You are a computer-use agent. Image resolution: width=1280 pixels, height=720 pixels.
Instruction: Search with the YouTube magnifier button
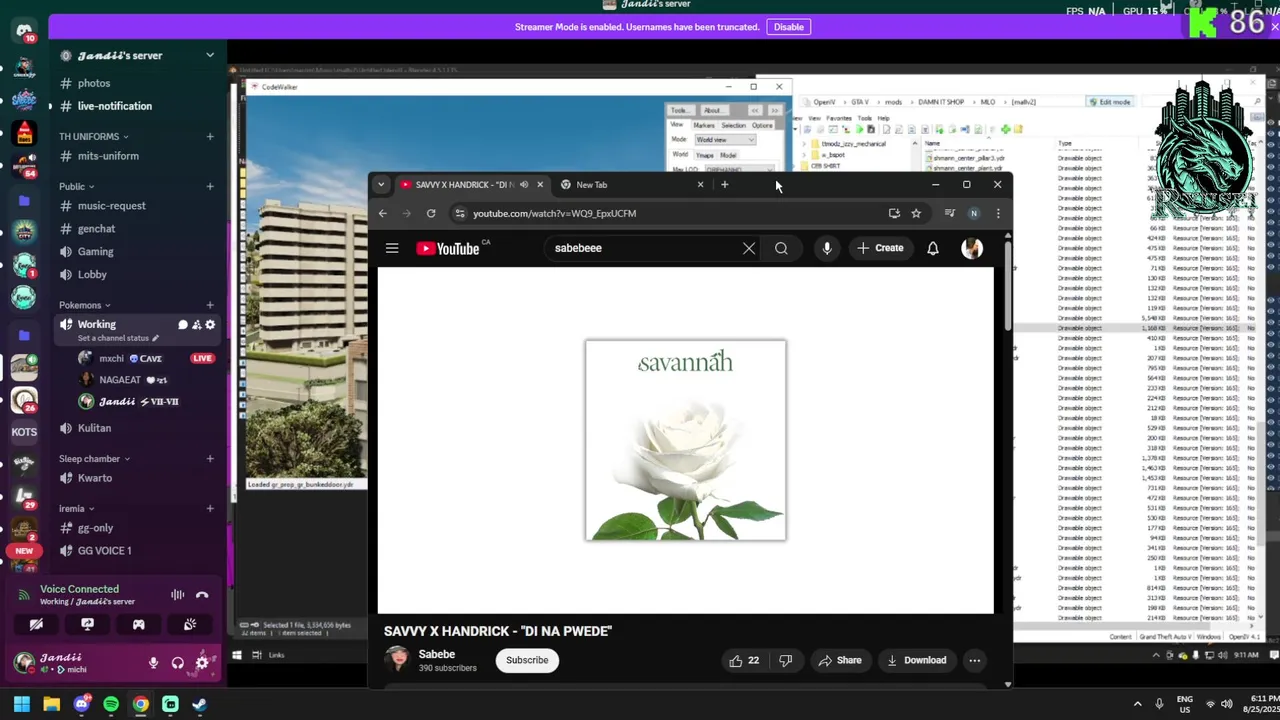click(781, 248)
